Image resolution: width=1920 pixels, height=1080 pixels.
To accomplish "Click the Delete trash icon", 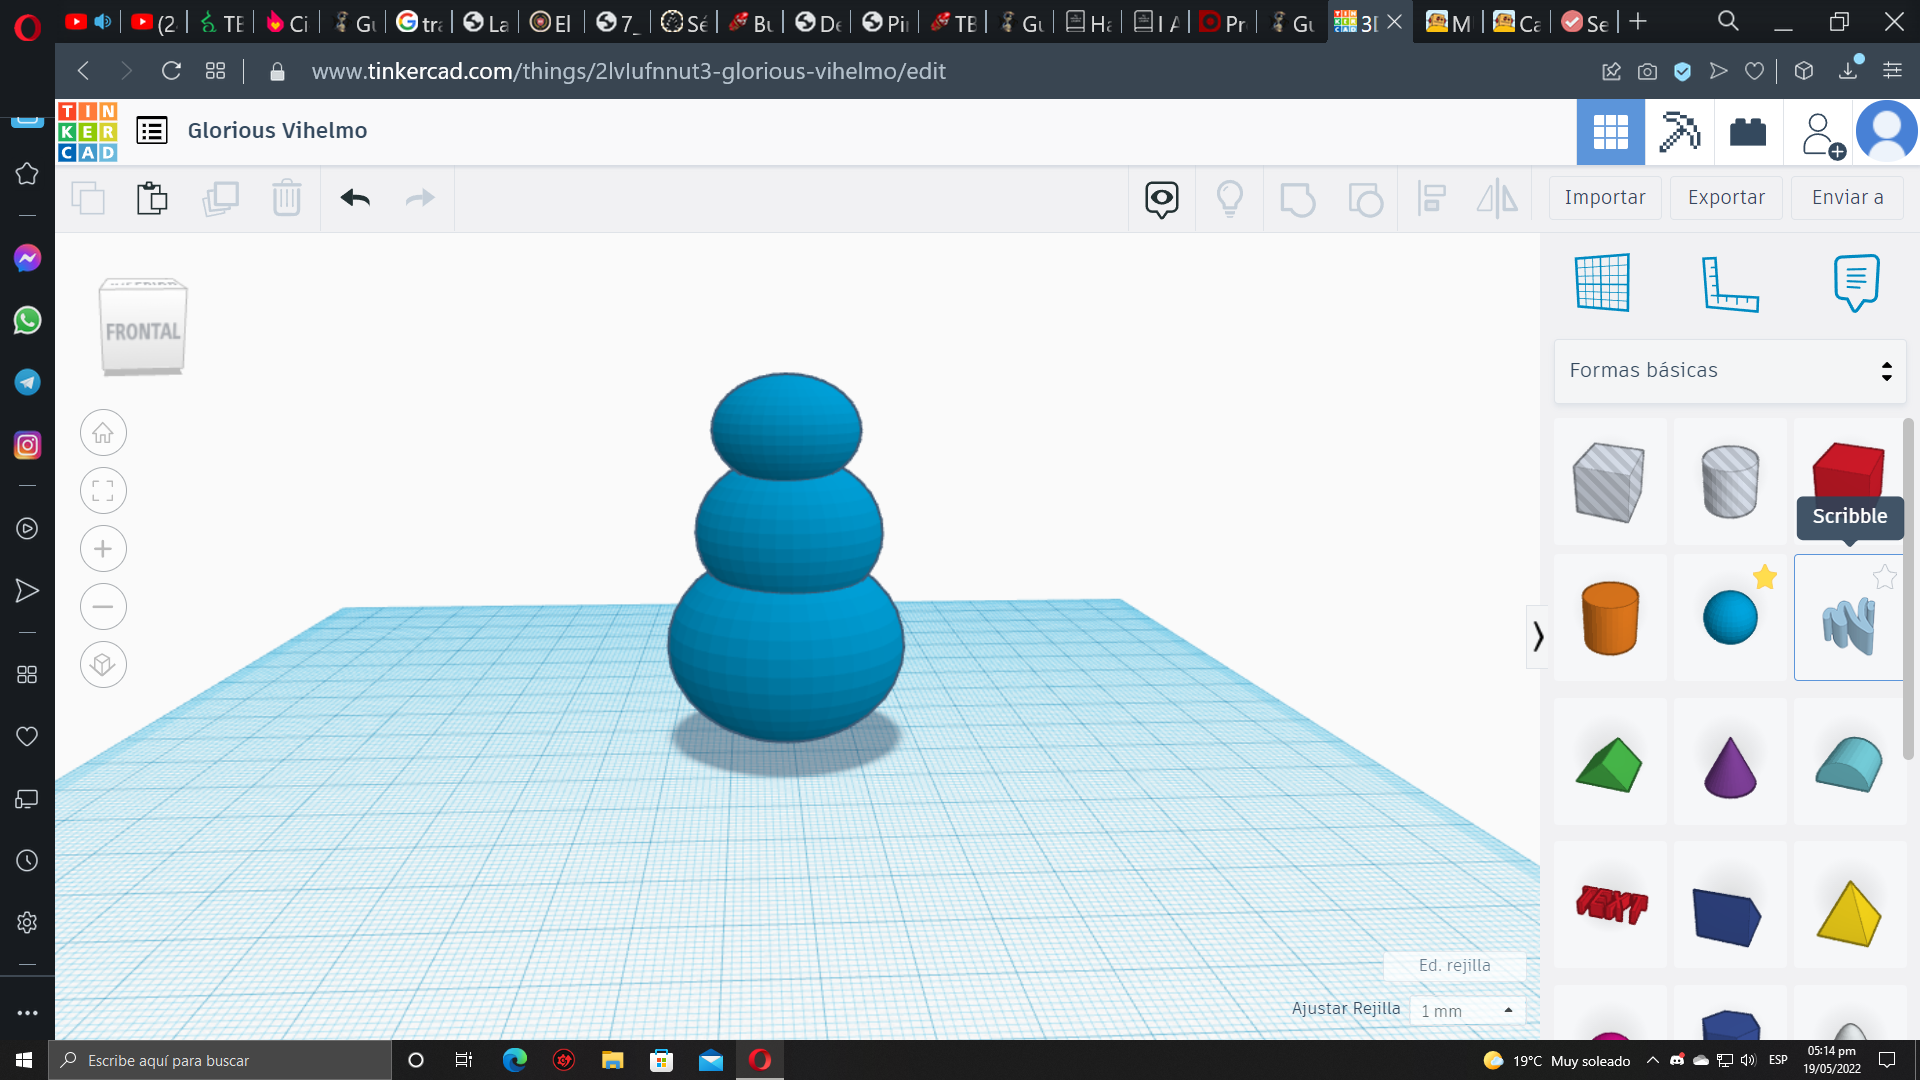I will 287,198.
